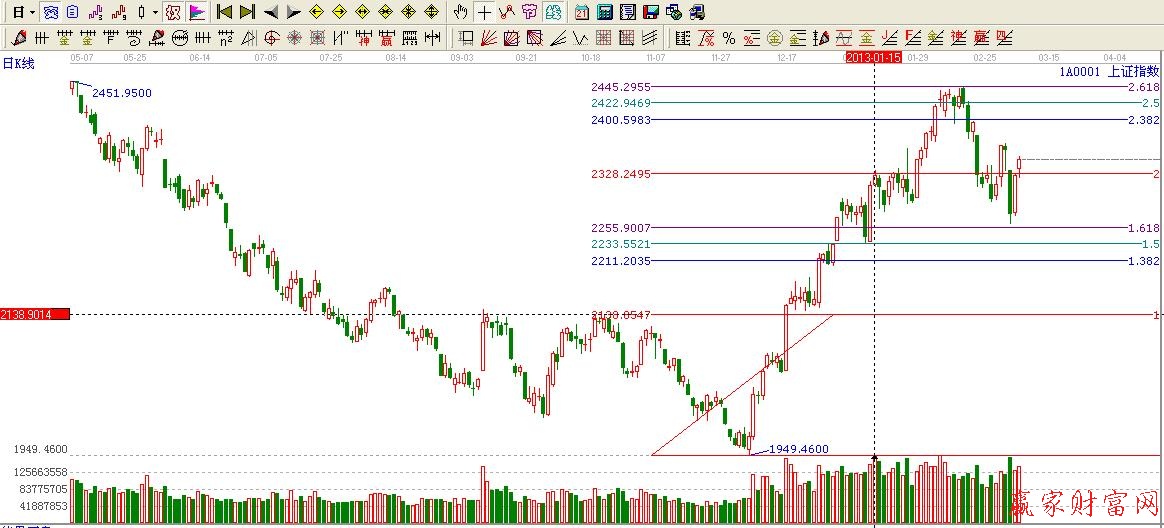Click the 日K线 chart type label

[x=18, y=63]
